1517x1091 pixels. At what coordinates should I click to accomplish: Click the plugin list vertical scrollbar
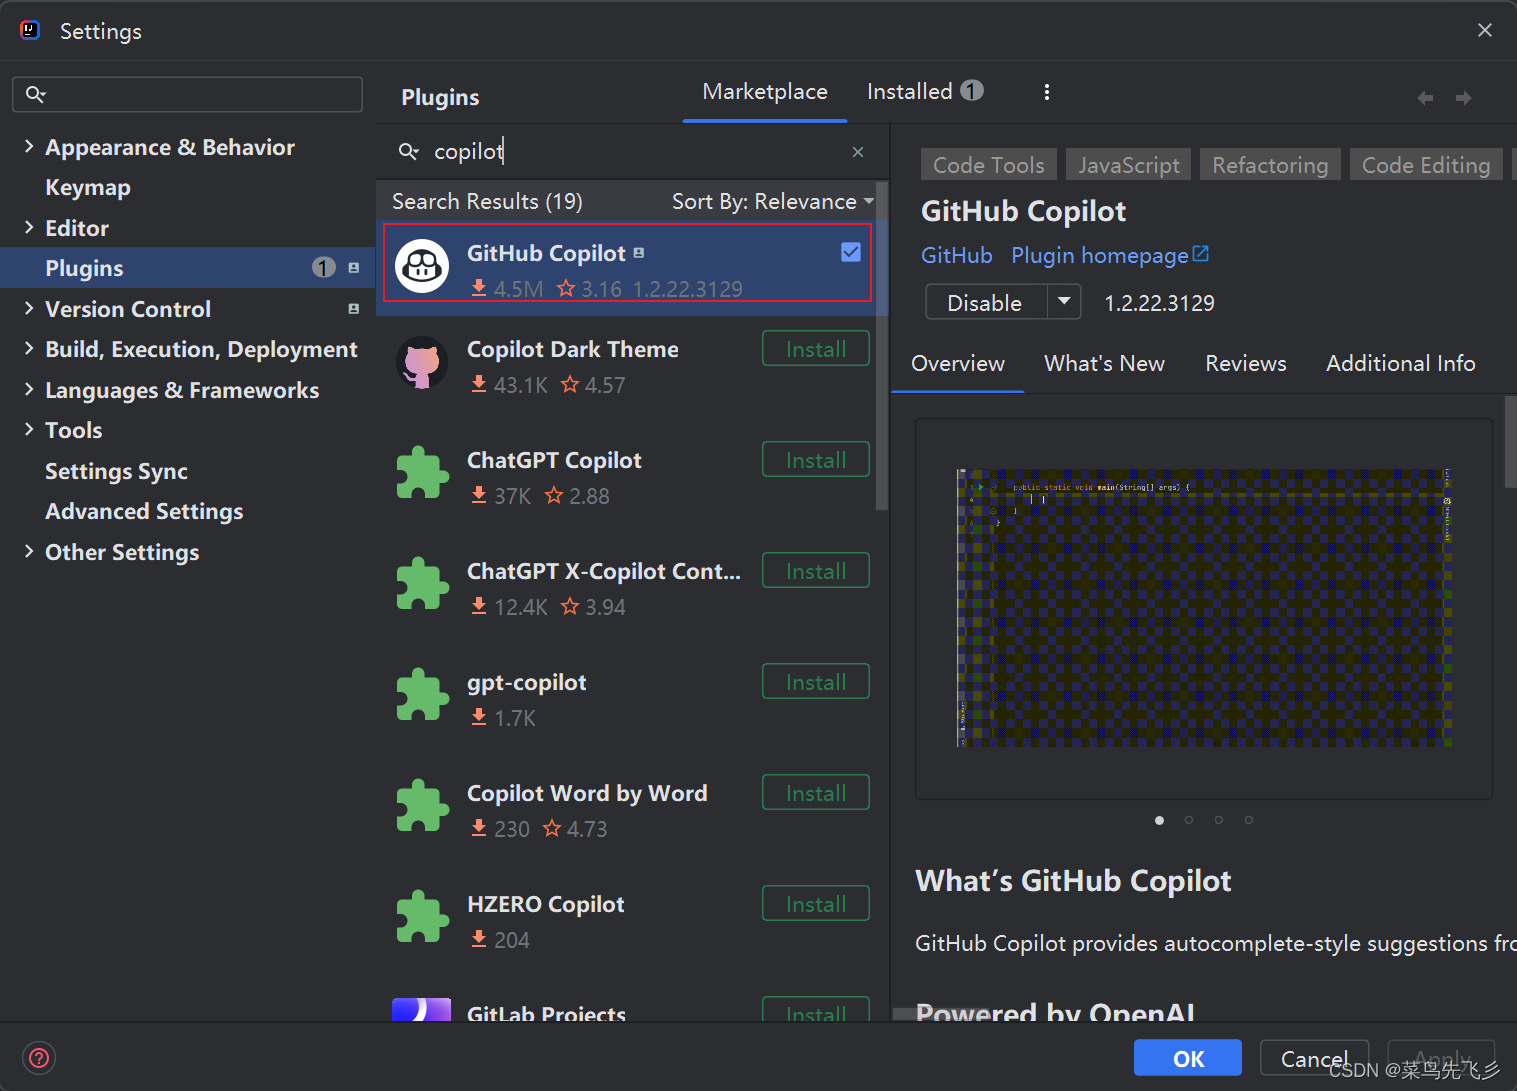882,346
